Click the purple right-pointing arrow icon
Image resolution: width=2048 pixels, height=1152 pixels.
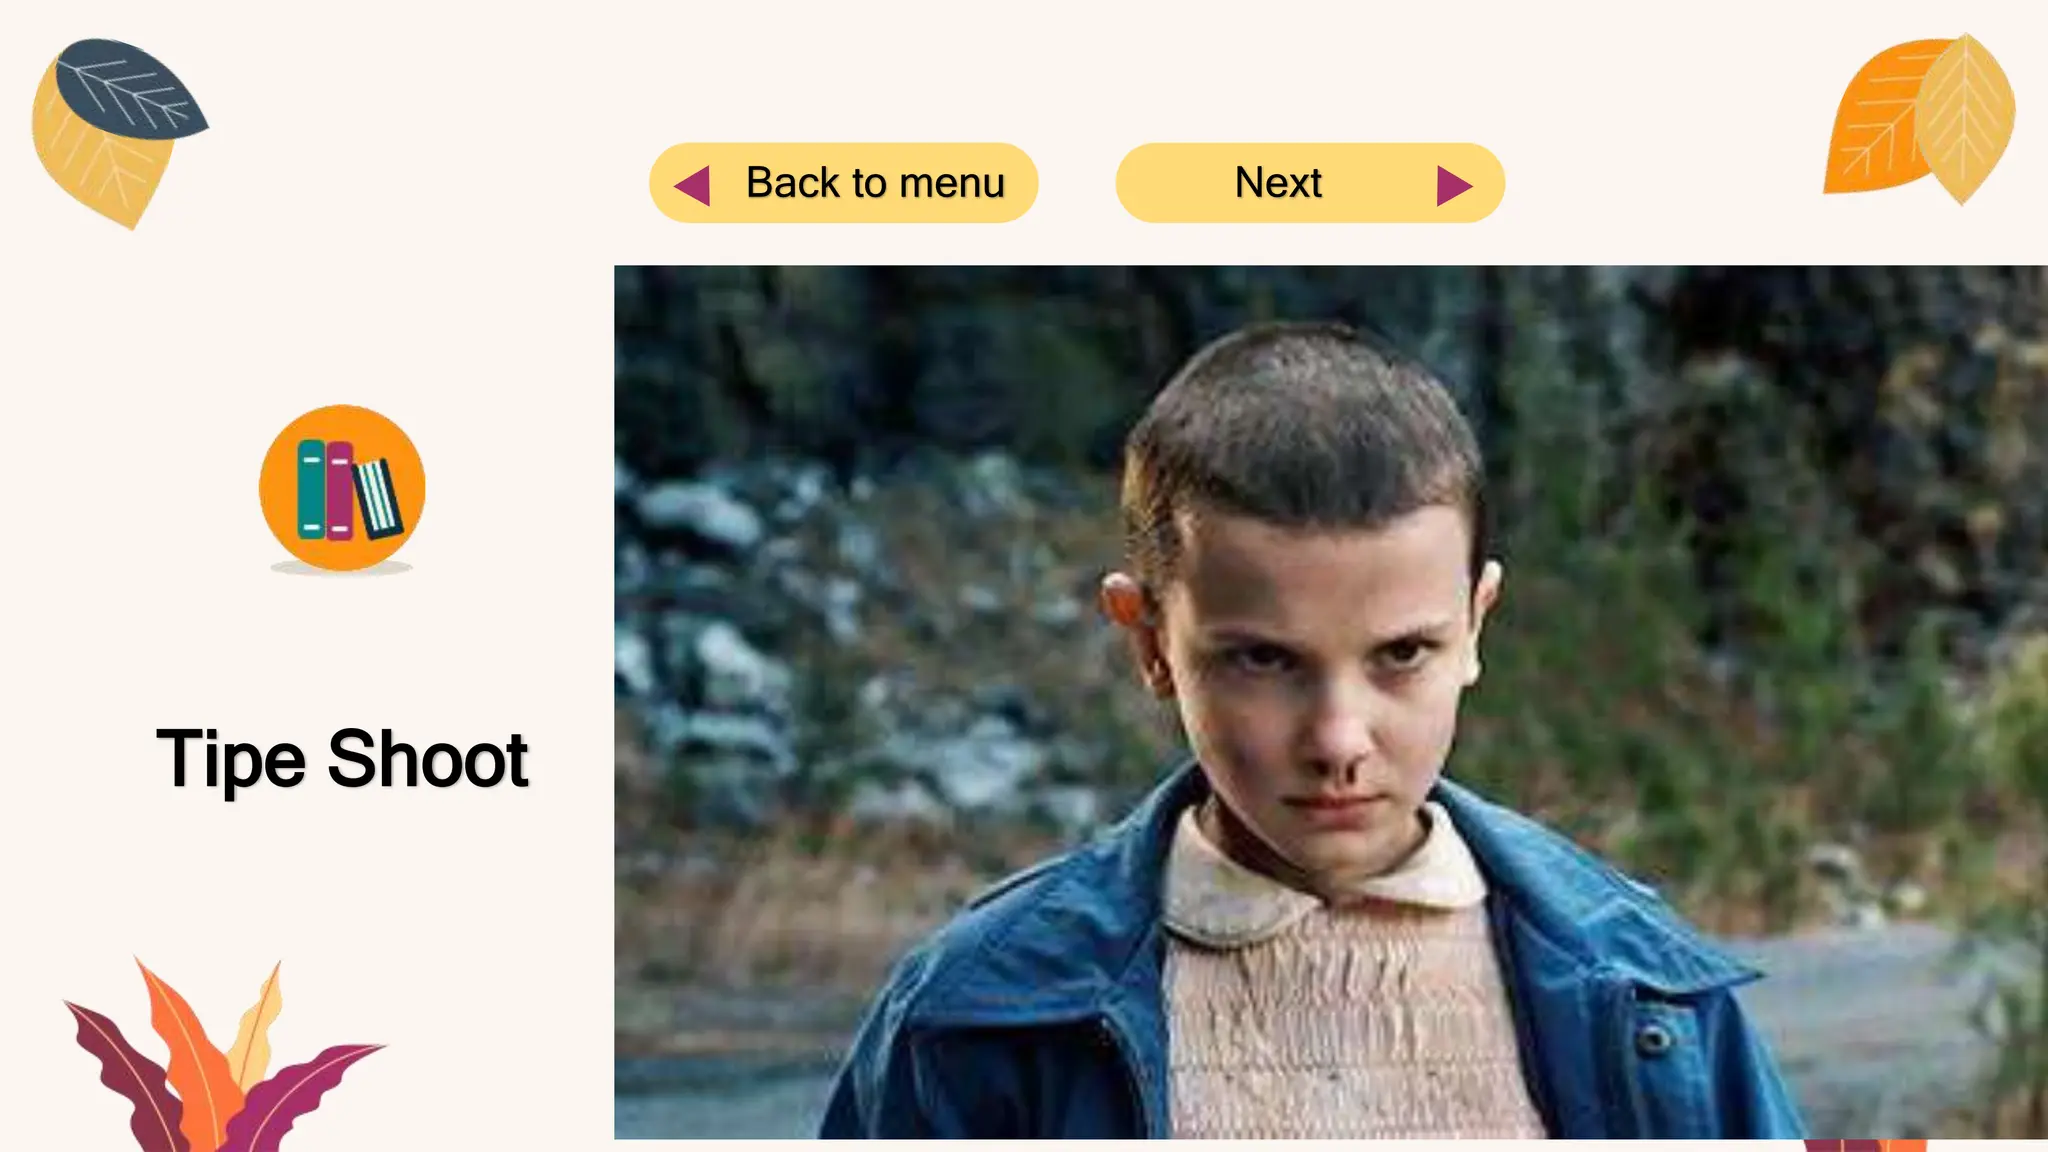[x=1454, y=186]
